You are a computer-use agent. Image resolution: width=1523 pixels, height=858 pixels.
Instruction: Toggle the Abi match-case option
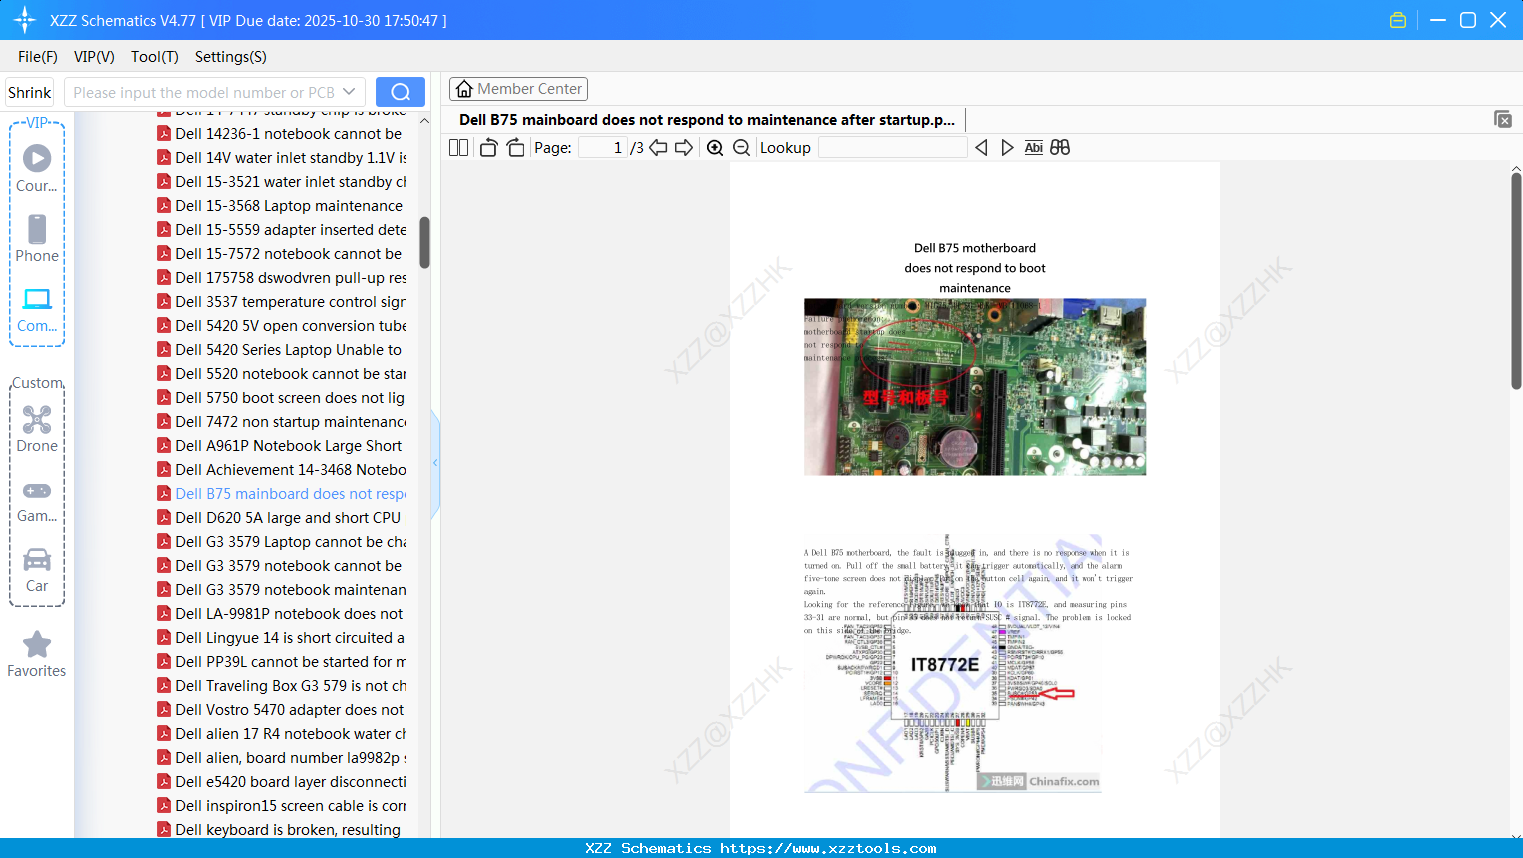(x=1034, y=148)
